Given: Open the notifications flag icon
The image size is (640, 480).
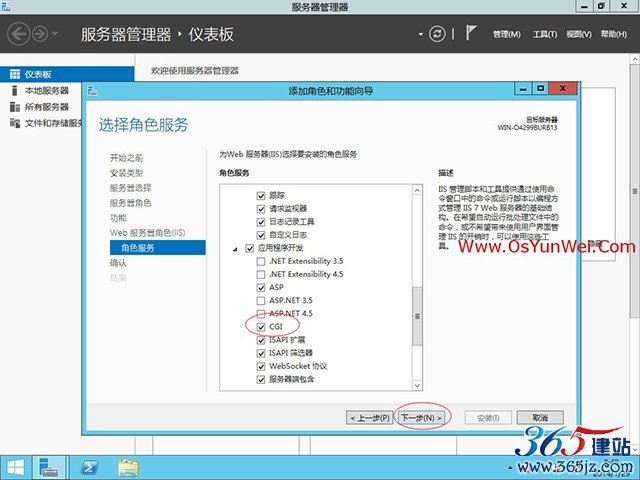Looking at the screenshot, I should coord(471,33).
